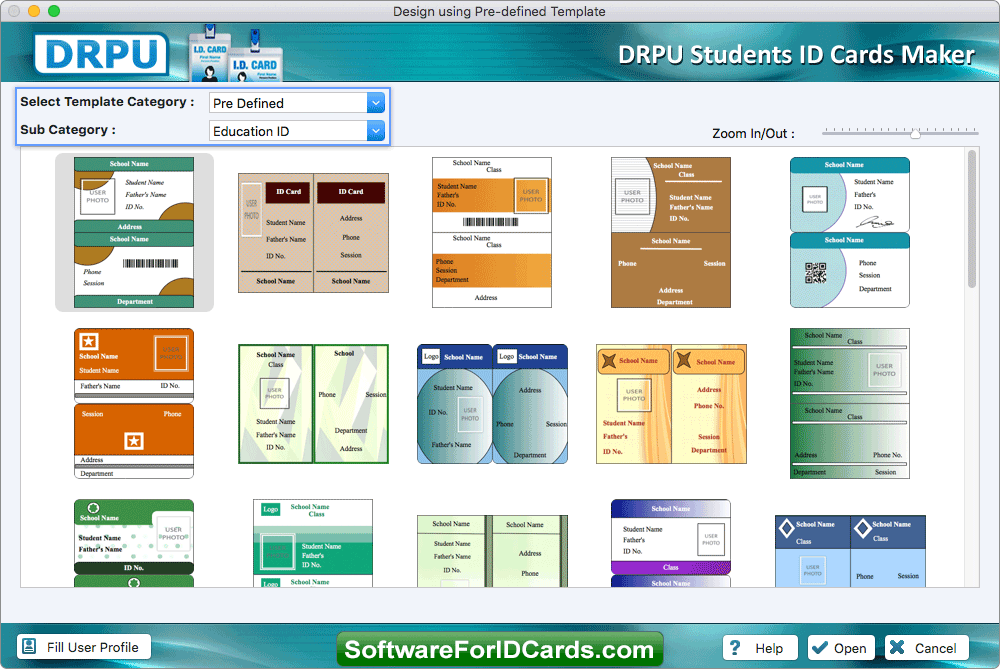The height and width of the screenshot is (669, 1000).
Task: Select the green and brown curved template thumbnail
Action: click(x=134, y=233)
